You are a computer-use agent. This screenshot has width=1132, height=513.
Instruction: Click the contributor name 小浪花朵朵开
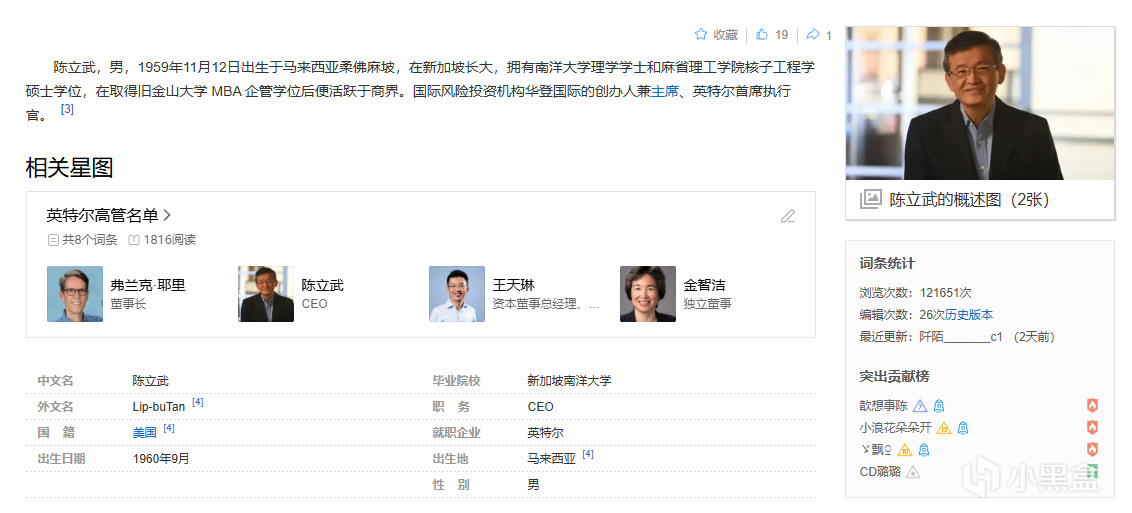click(895, 428)
